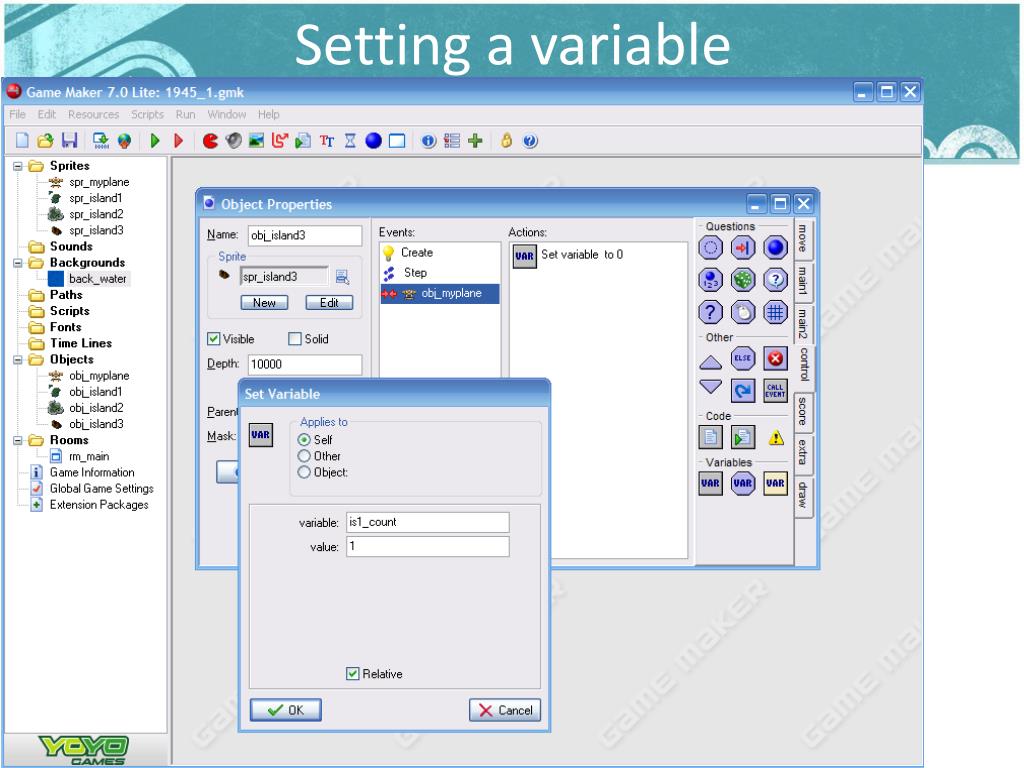Screen dimensions: 1024x768
Task: Click the variable name input field
Action: (427, 522)
